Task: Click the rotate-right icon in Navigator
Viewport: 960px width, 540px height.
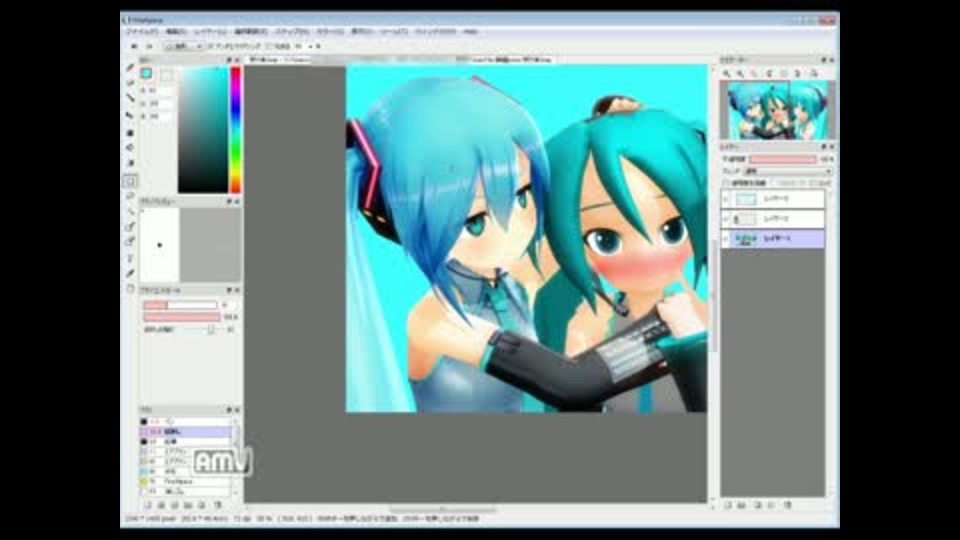Action: [798, 73]
